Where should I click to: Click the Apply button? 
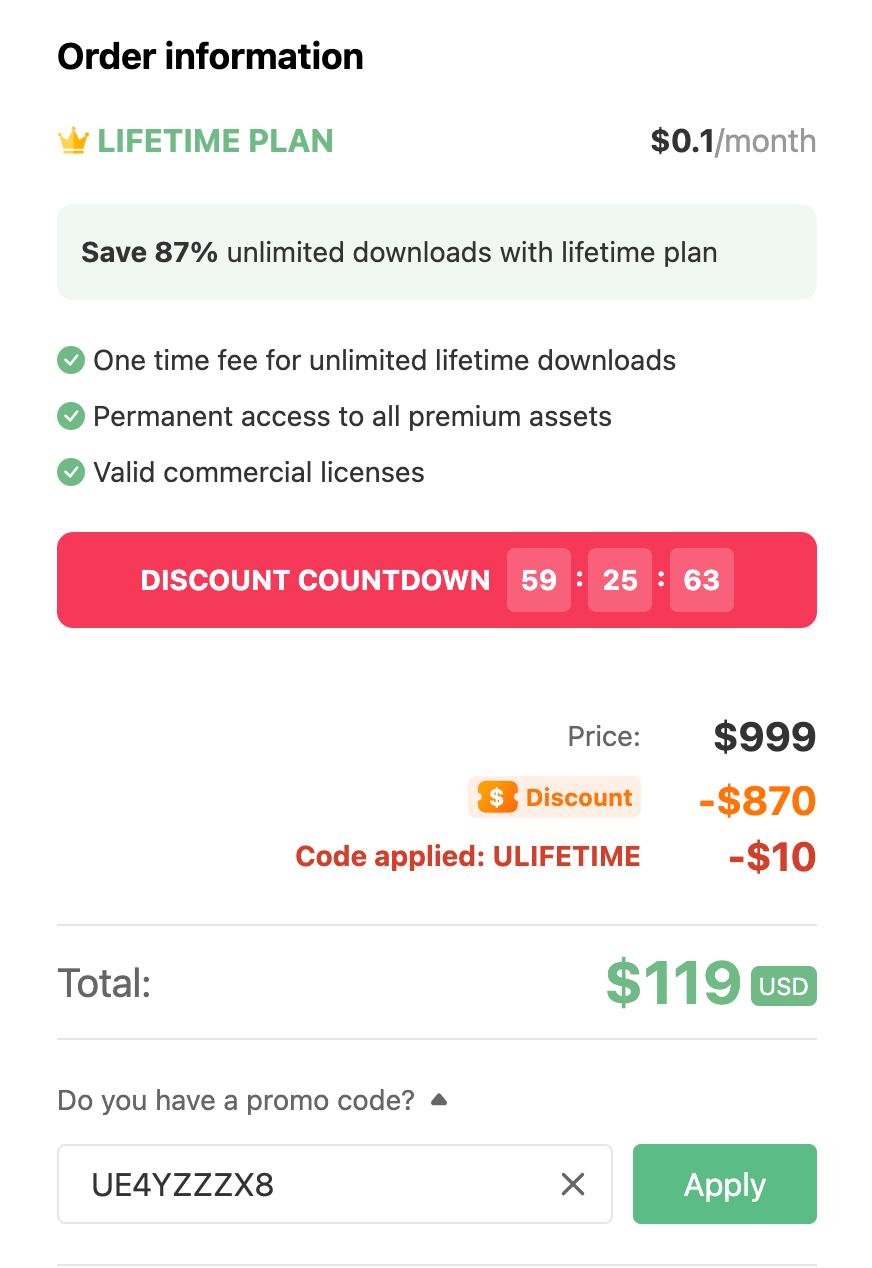724,1185
